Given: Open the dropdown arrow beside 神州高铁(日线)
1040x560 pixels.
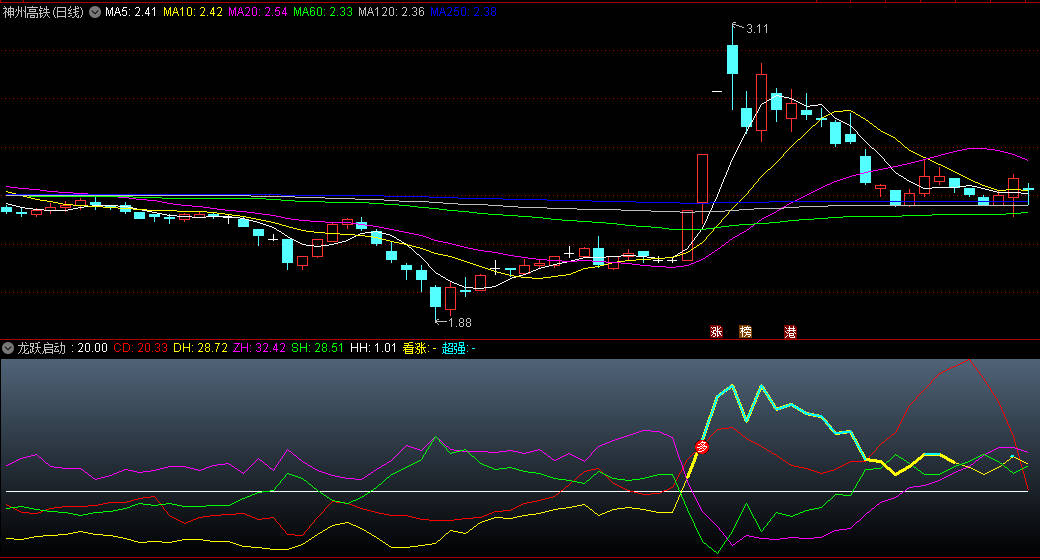Looking at the screenshot, I should (x=95, y=12).
